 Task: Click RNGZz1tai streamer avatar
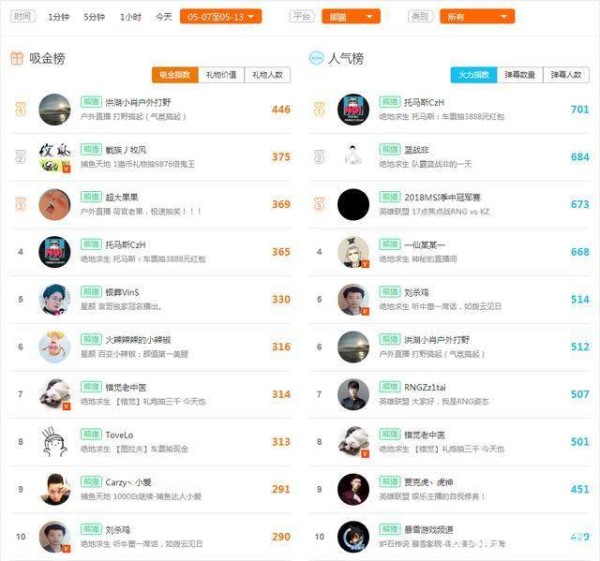click(353, 394)
